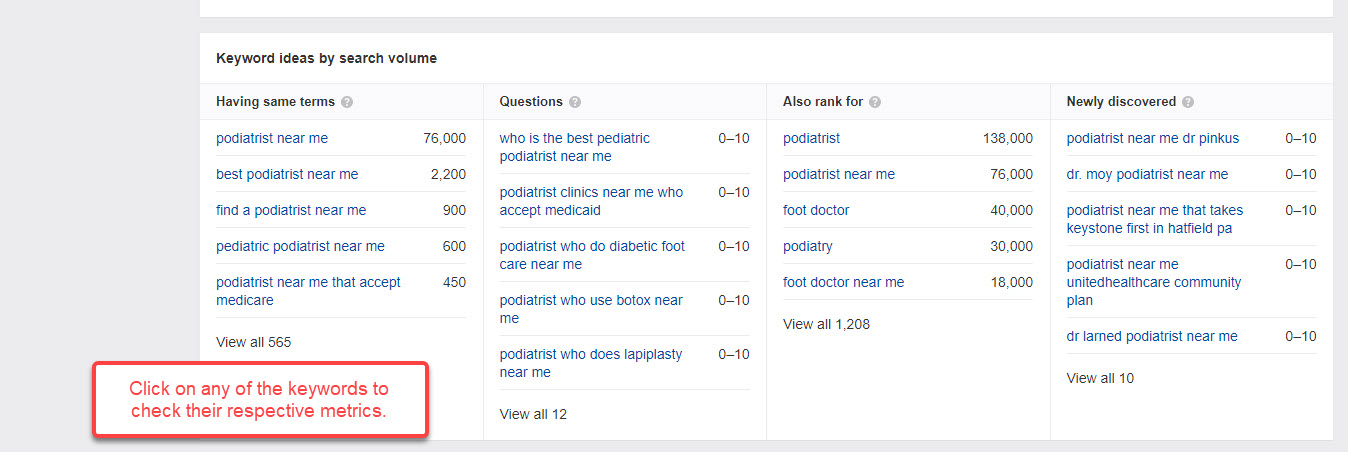Click help icon beside Also rank for
The image size is (1348, 452).
coord(875,102)
